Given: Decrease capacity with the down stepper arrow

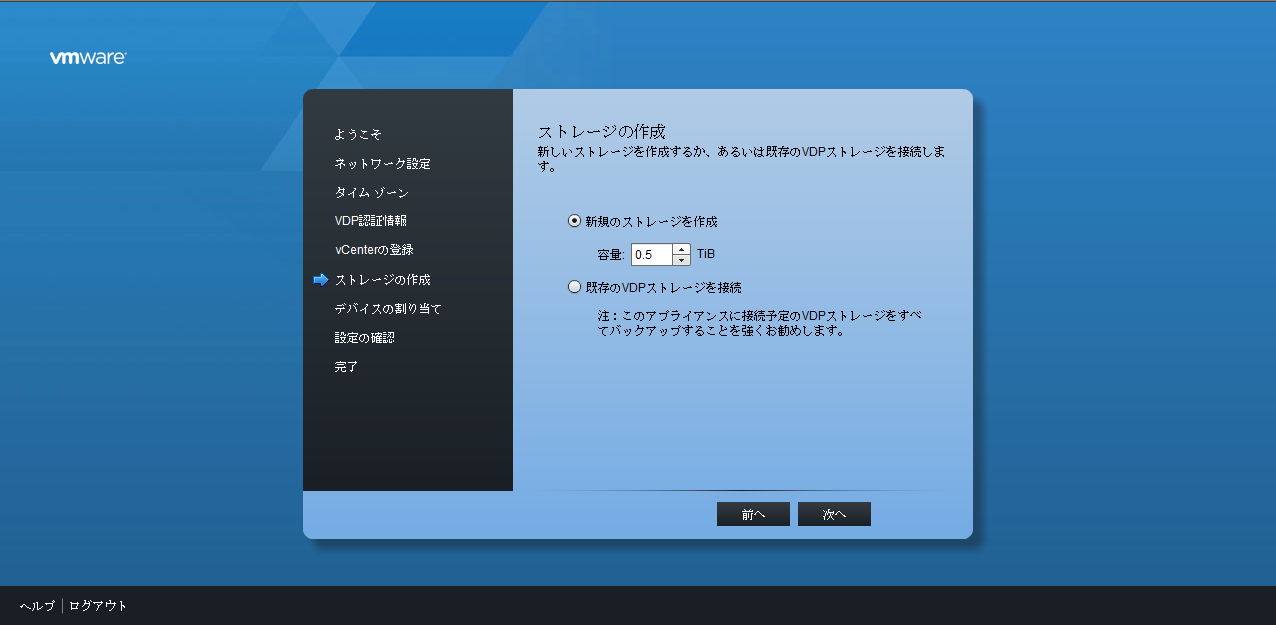Looking at the screenshot, I should [681, 260].
